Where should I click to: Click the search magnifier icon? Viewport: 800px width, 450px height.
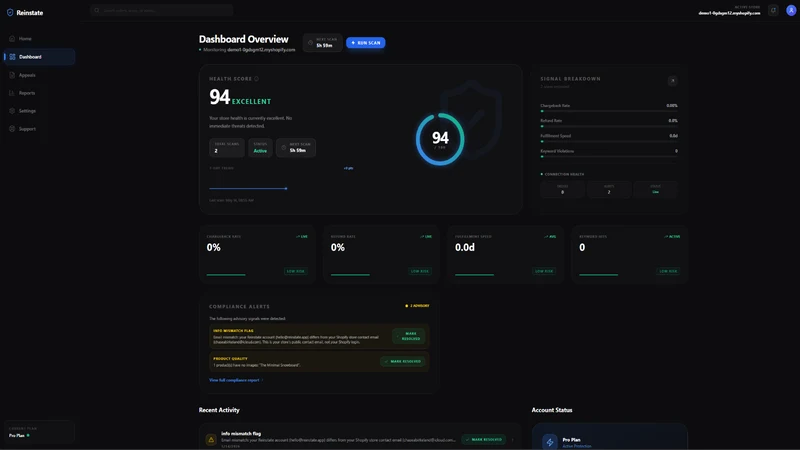tap(96, 10)
